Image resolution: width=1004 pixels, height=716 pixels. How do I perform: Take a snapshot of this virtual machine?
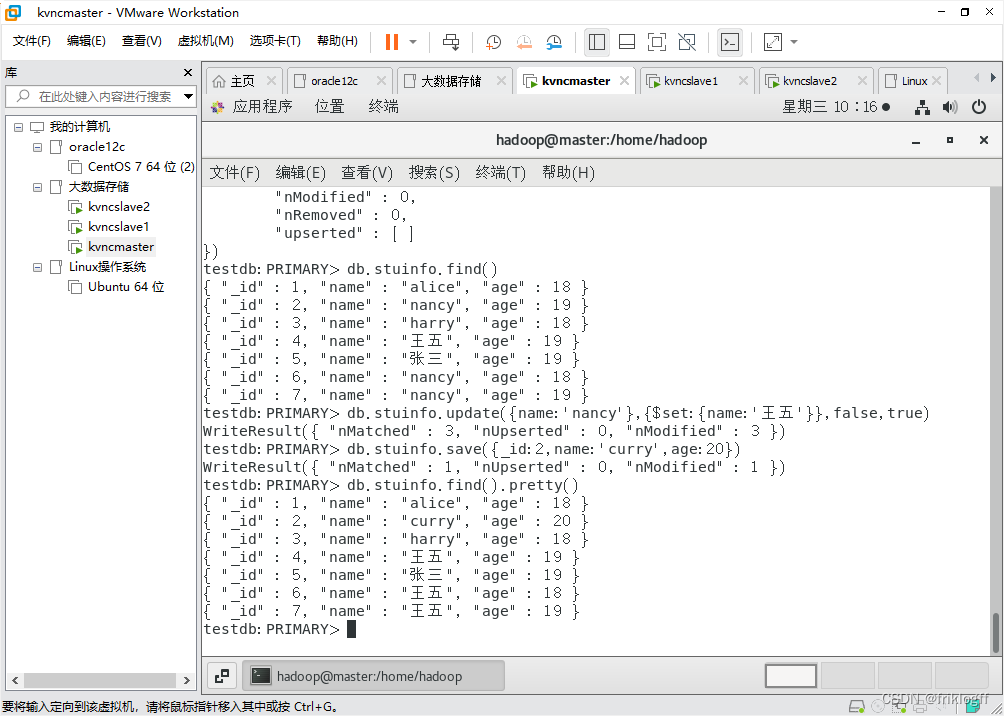493,42
